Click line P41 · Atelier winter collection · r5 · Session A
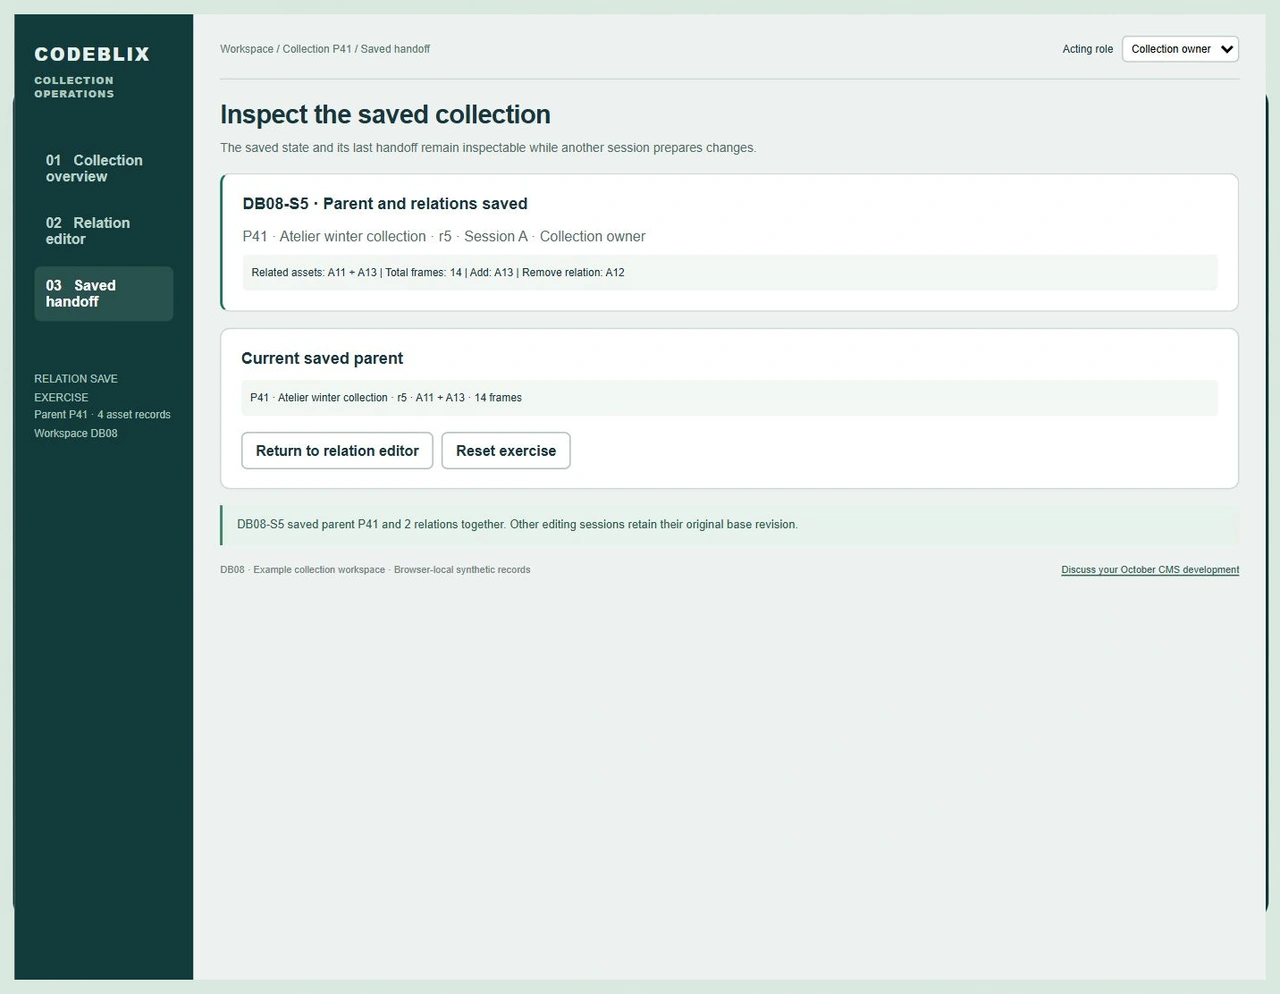This screenshot has height=994, width=1280. tap(444, 237)
